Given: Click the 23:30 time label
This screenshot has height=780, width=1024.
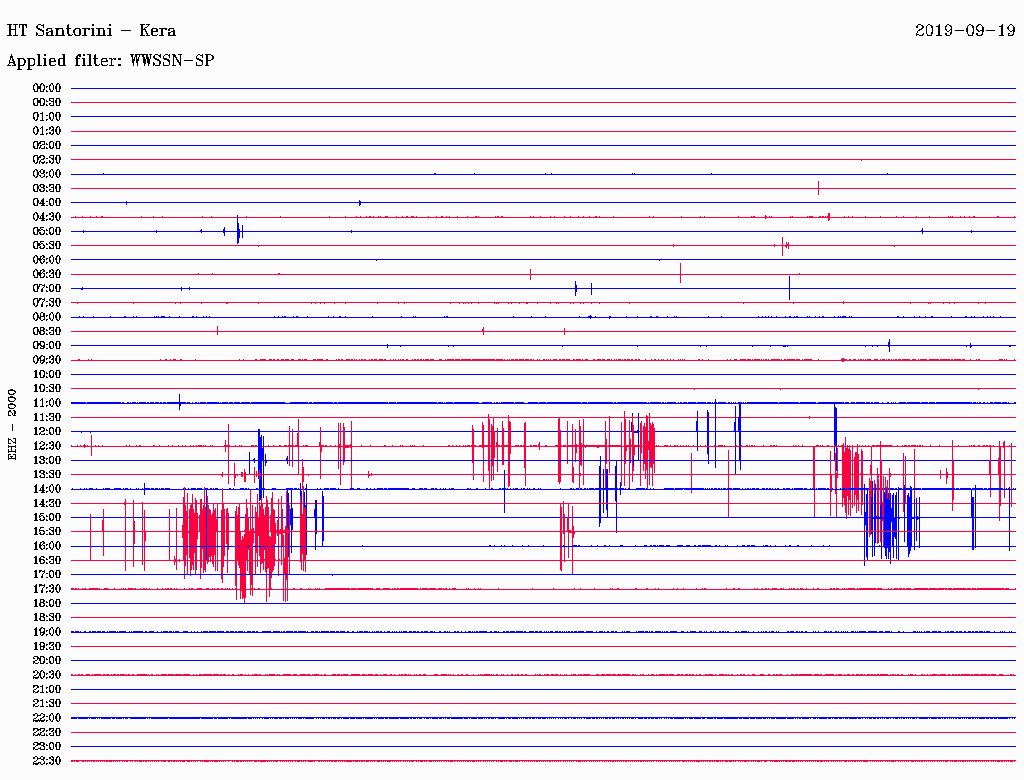Looking at the screenshot, I should pos(47,761).
